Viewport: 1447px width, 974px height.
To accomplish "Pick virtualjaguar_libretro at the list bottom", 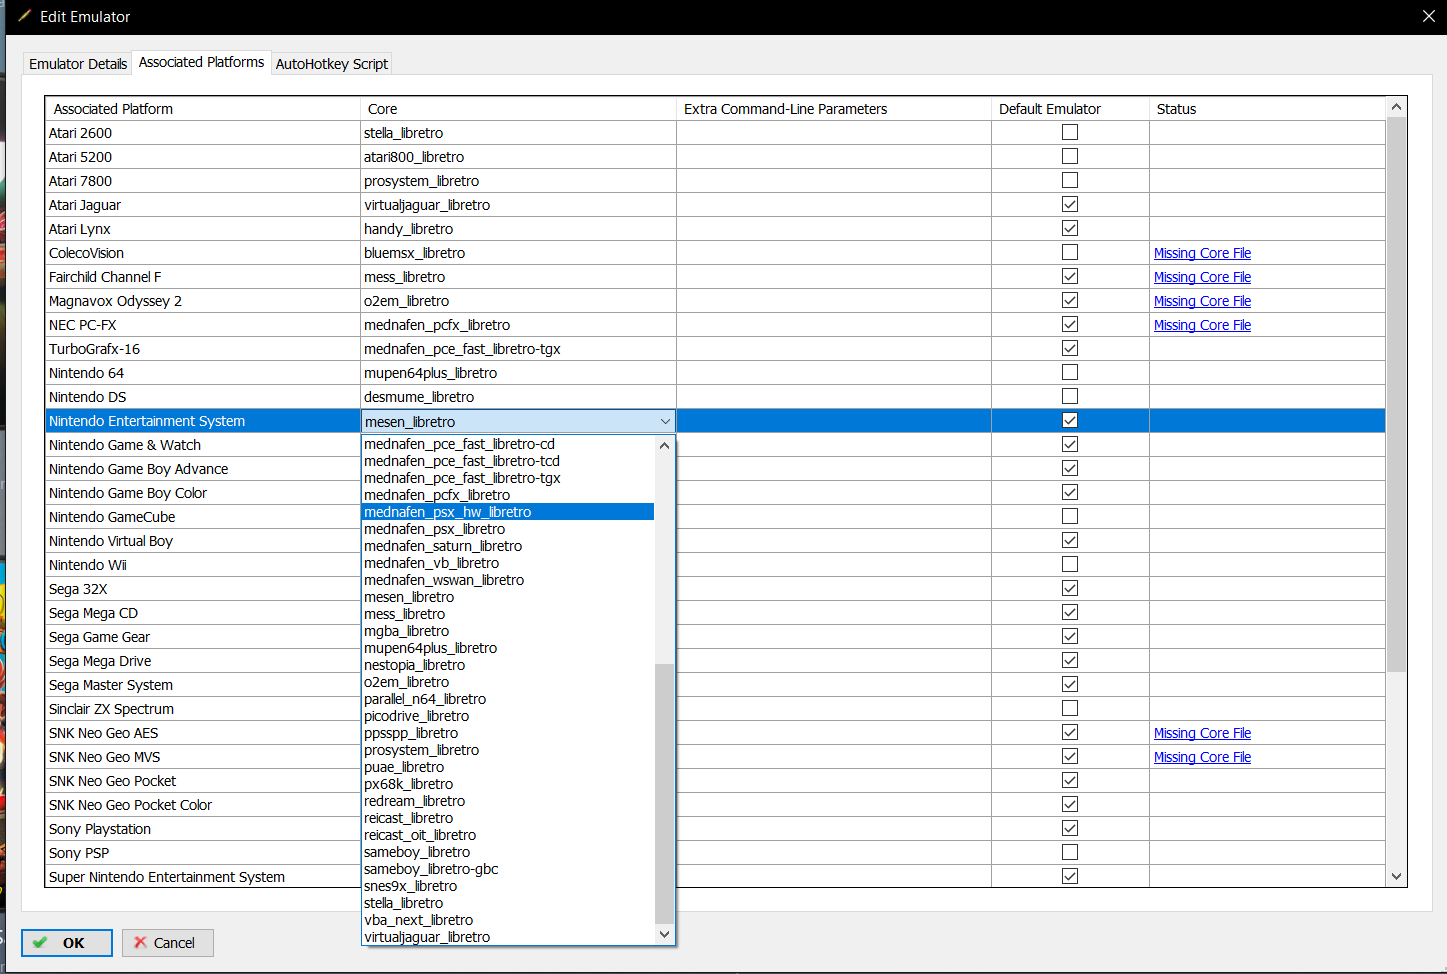I will coord(508,937).
